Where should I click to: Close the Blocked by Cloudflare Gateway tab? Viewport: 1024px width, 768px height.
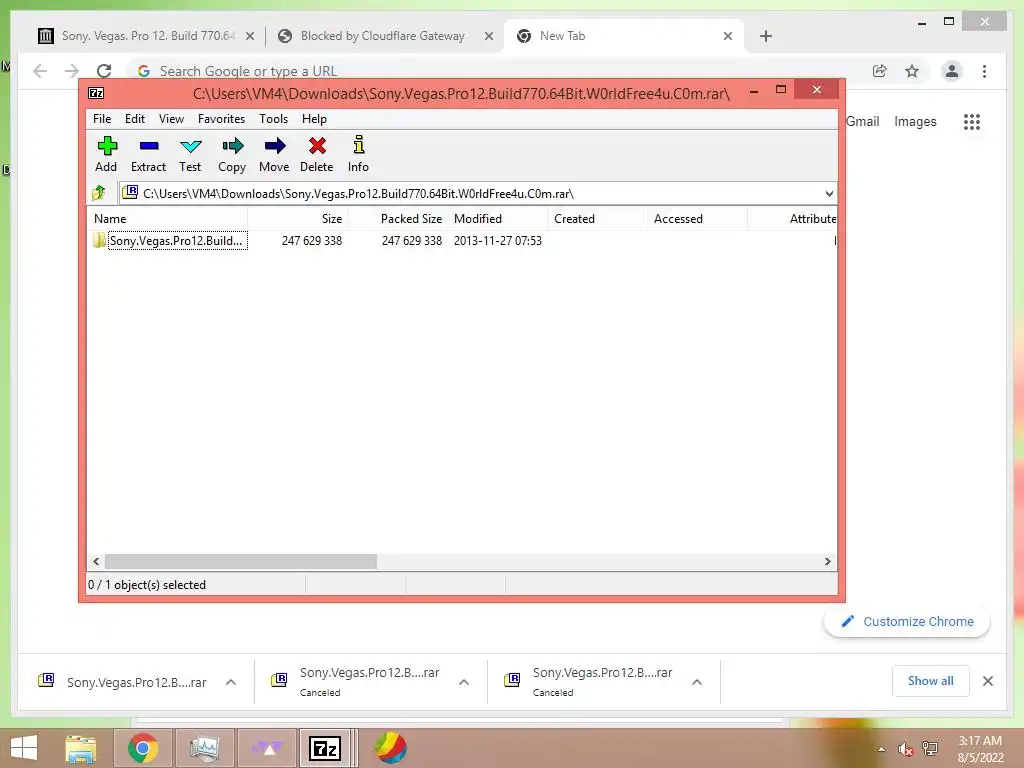488,37
